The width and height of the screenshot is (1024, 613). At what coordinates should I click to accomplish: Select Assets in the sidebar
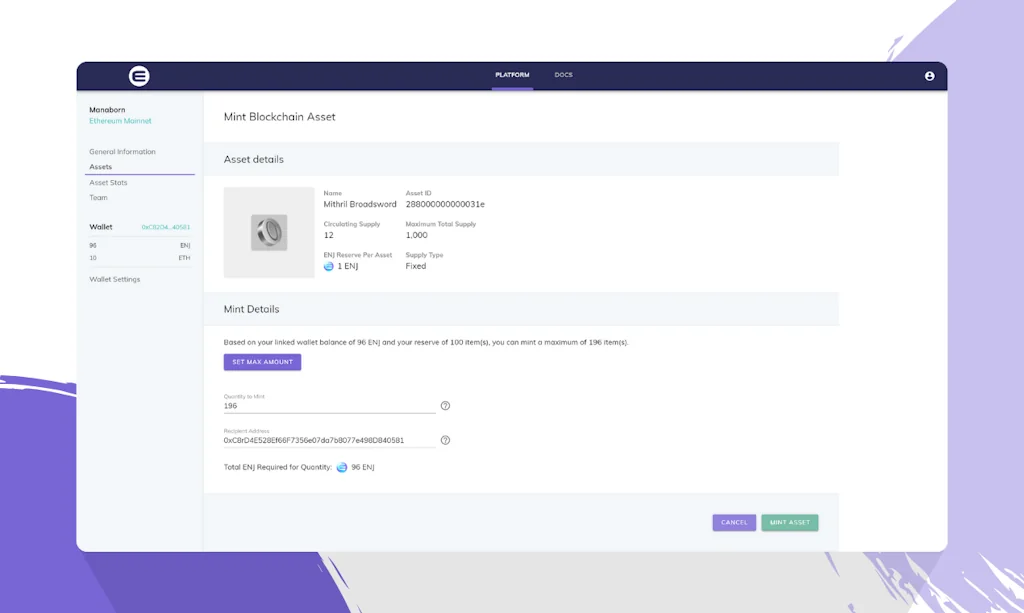(x=100, y=166)
